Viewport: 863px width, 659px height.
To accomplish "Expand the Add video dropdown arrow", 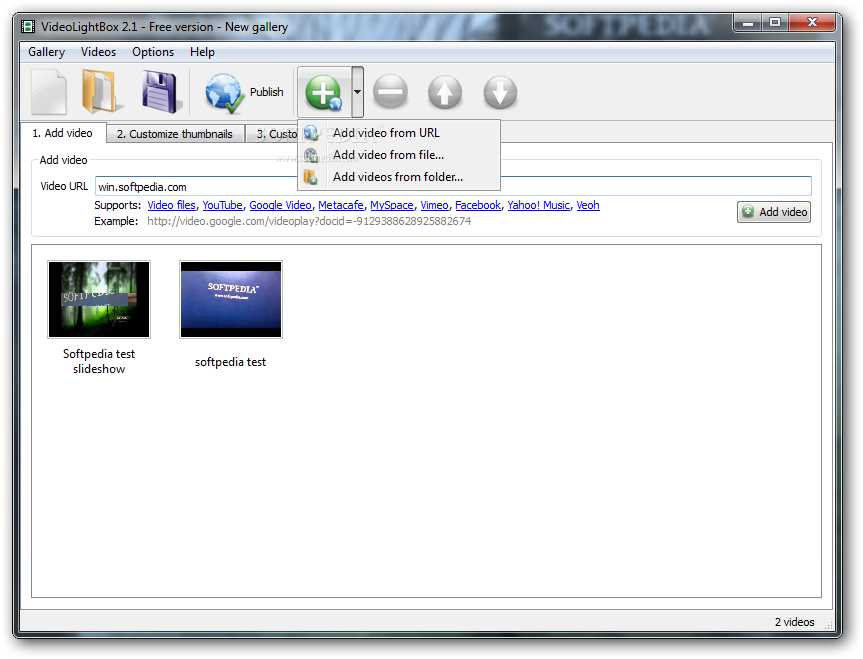I will (357, 92).
